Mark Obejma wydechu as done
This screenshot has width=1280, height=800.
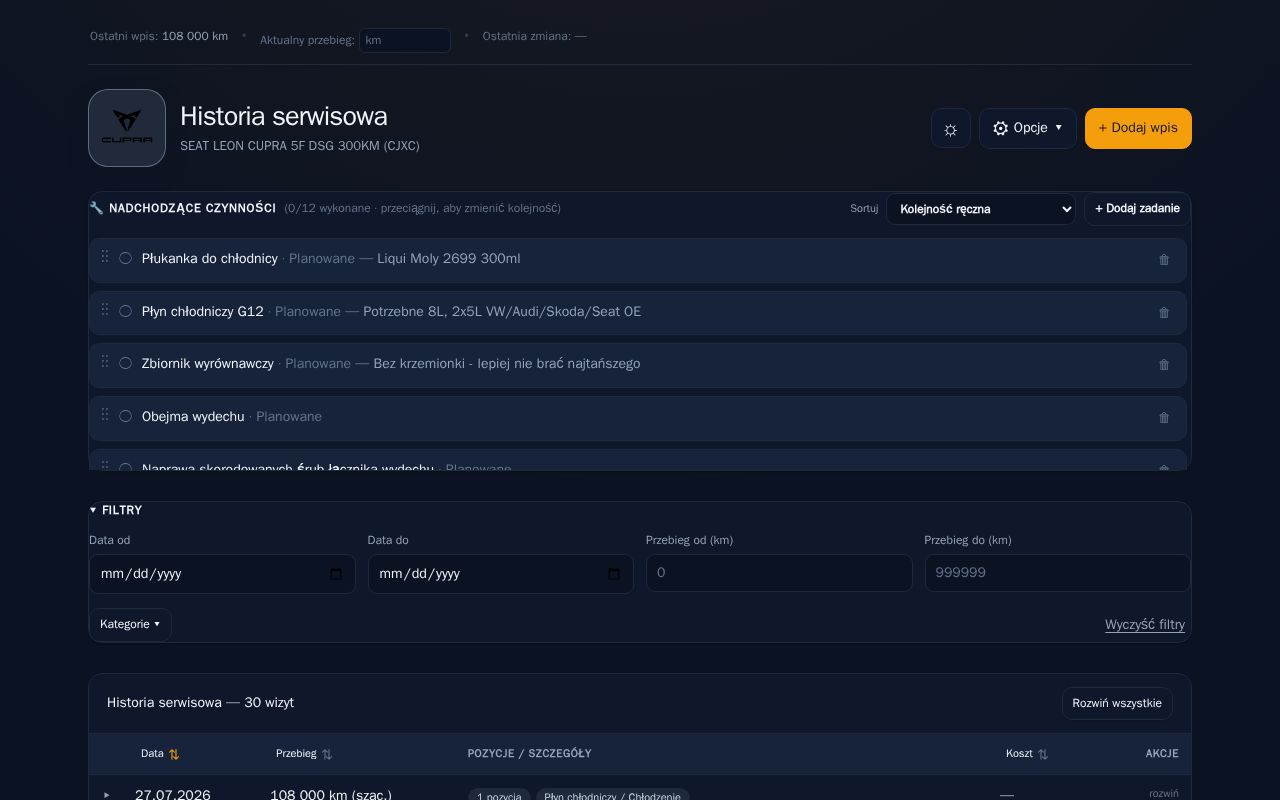125,416
